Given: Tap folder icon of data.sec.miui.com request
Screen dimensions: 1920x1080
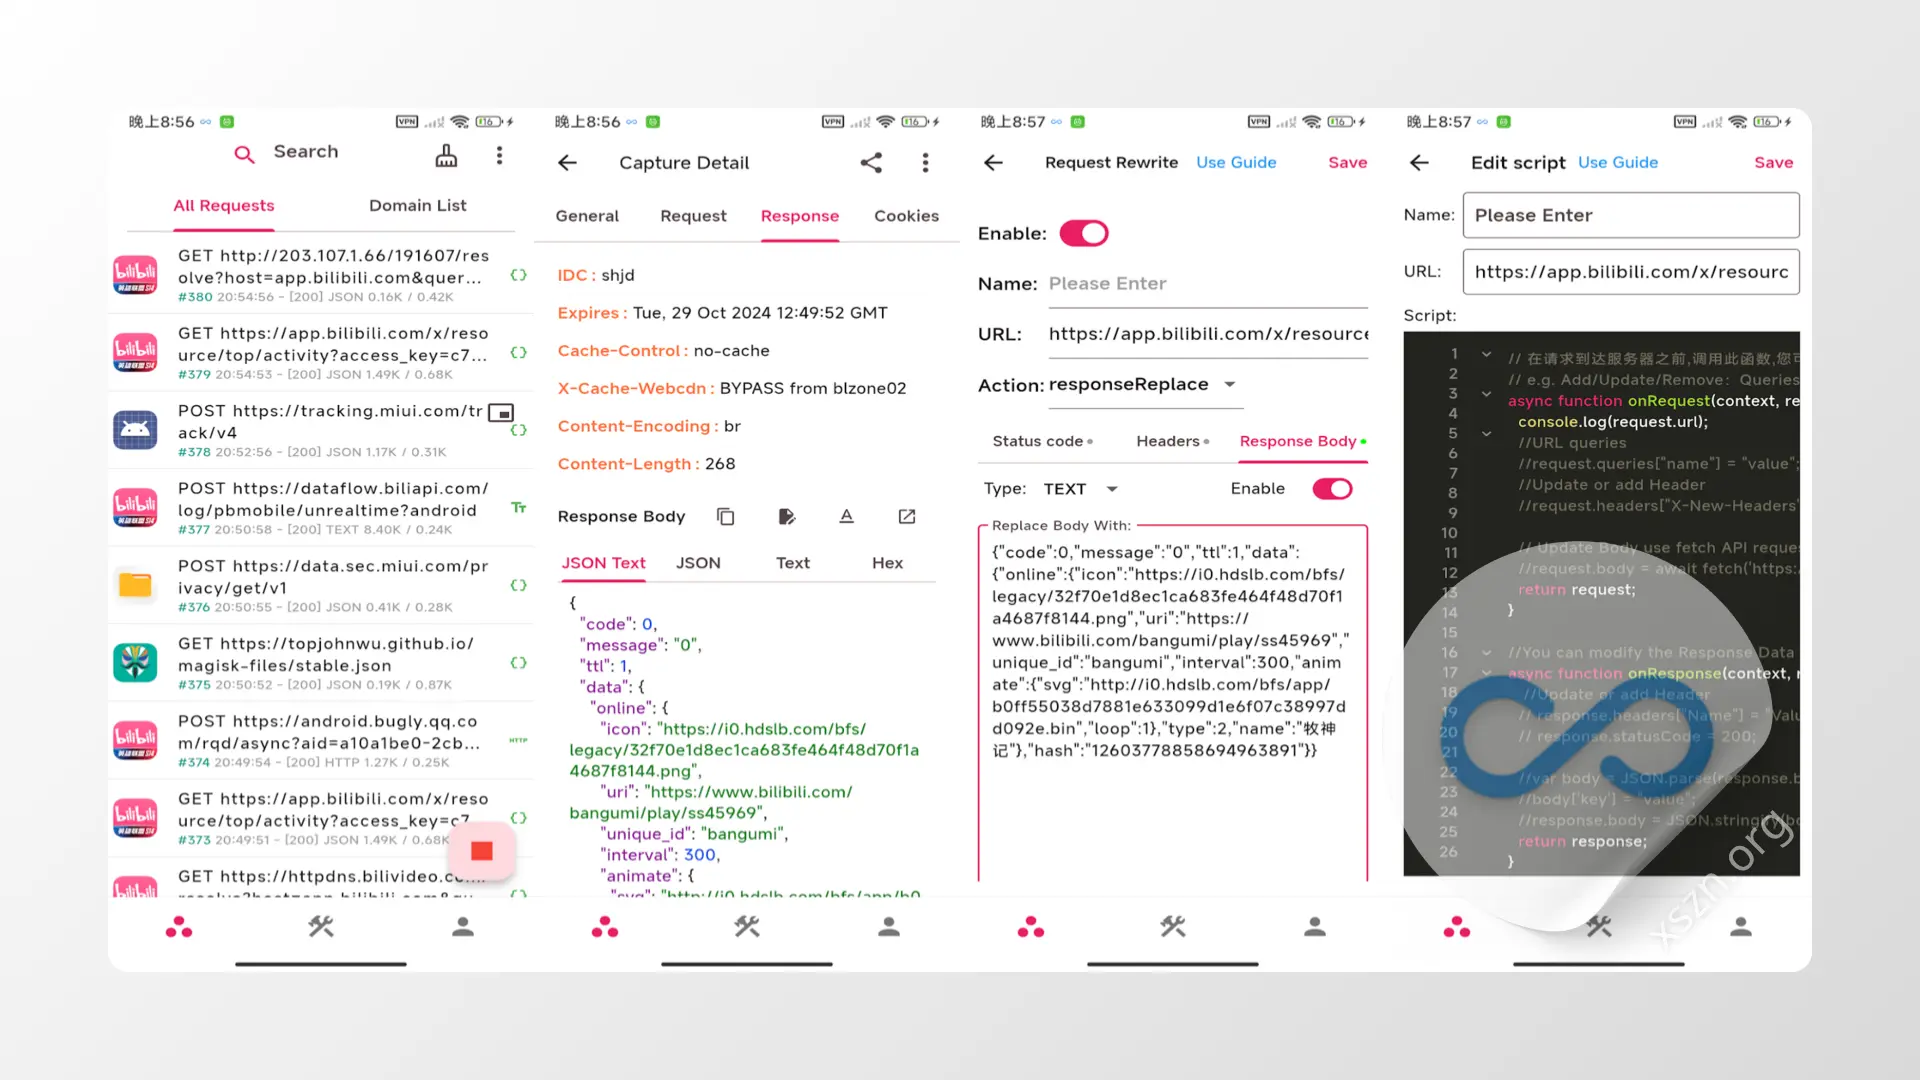Looking at the screenshot, I should 135,585.
